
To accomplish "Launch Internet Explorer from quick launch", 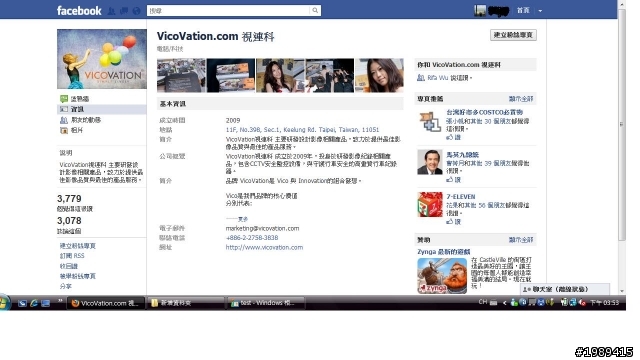I will click(x=34, y=303).
